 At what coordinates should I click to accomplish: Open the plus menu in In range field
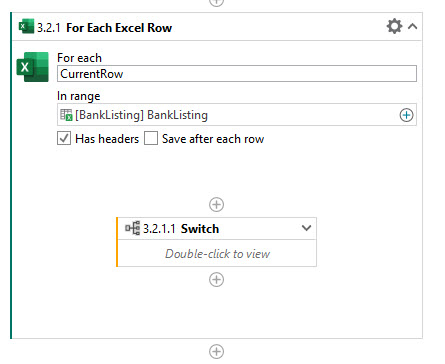(x=406, y=115)
